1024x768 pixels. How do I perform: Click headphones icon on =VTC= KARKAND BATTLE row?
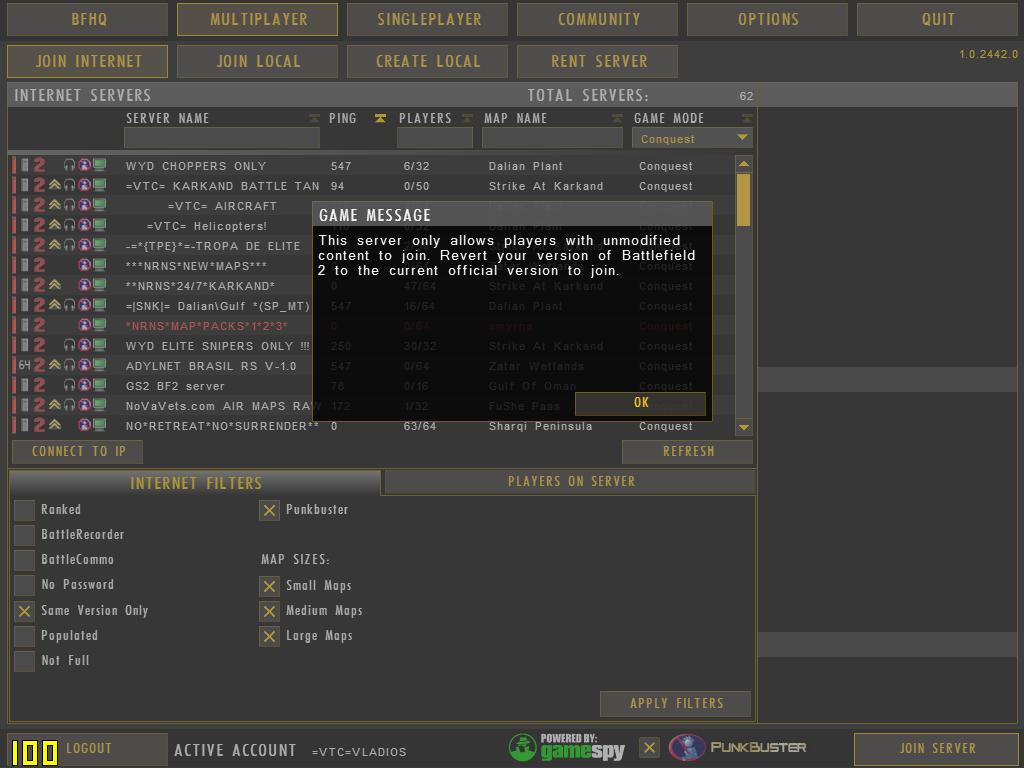coord(69,185)
